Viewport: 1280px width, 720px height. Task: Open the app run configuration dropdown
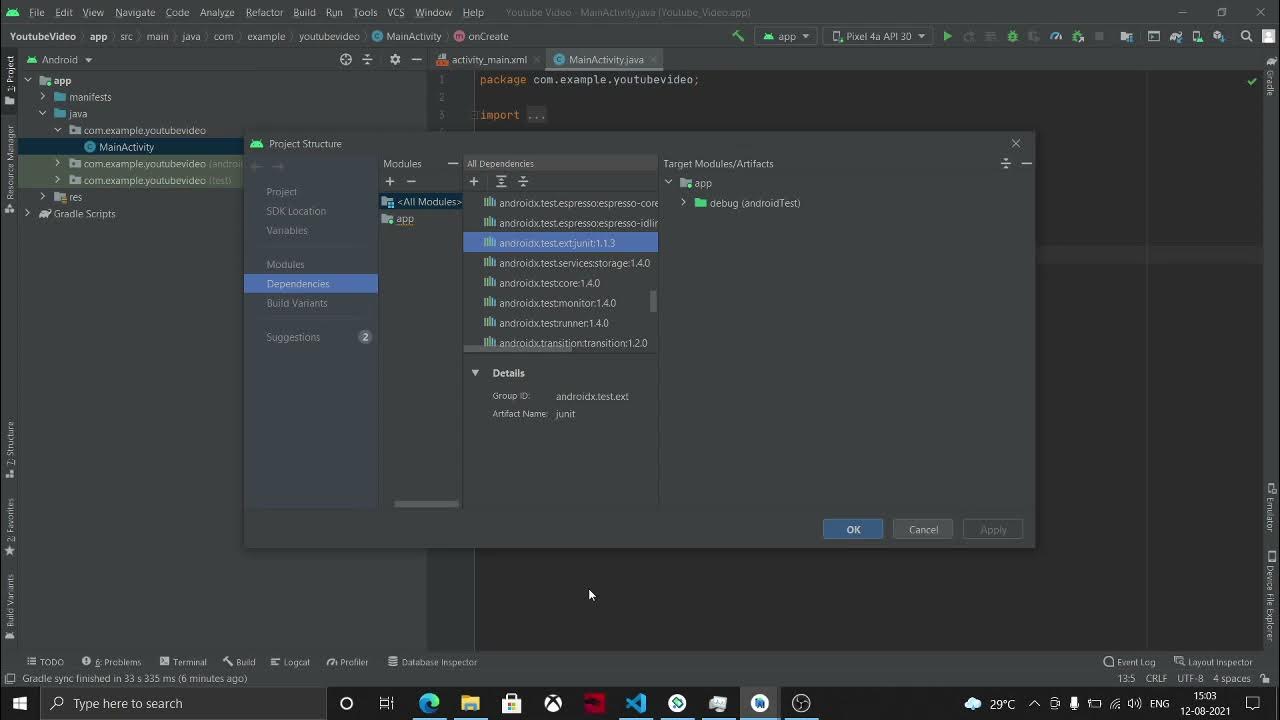click(786, 36)
